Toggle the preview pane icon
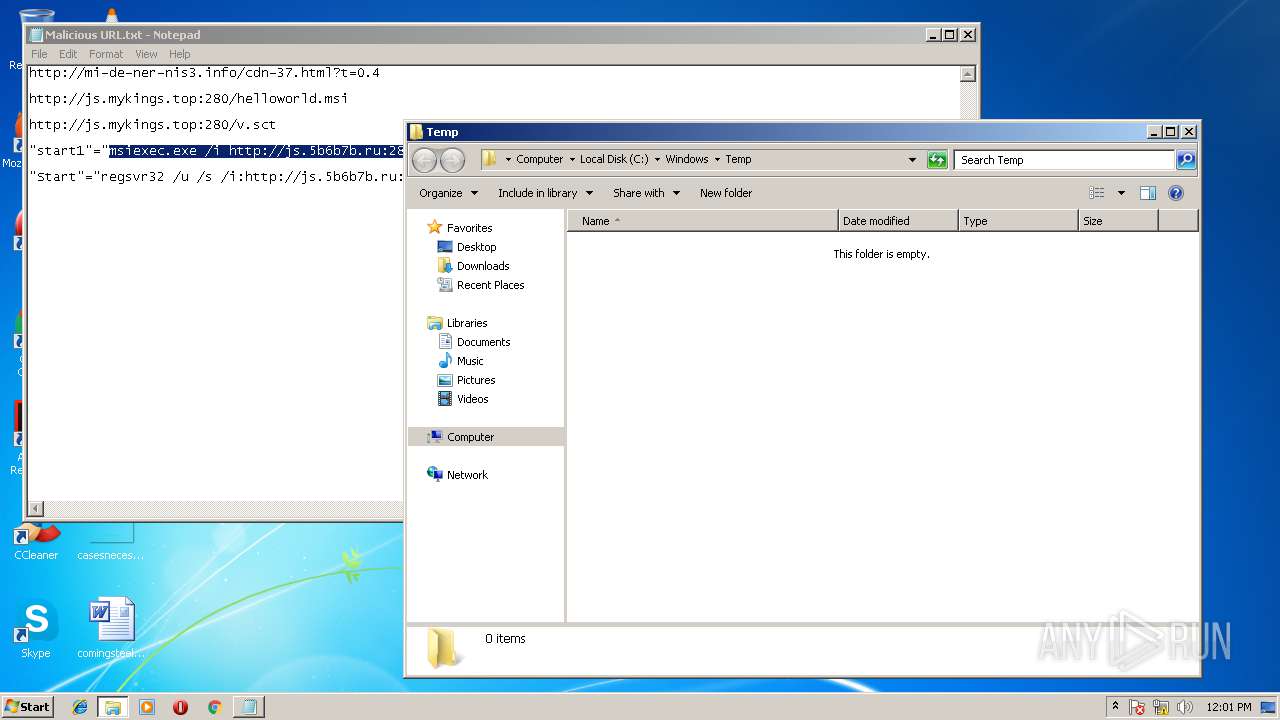This screenshot has width=1280, height=720. pos(1148,193)
